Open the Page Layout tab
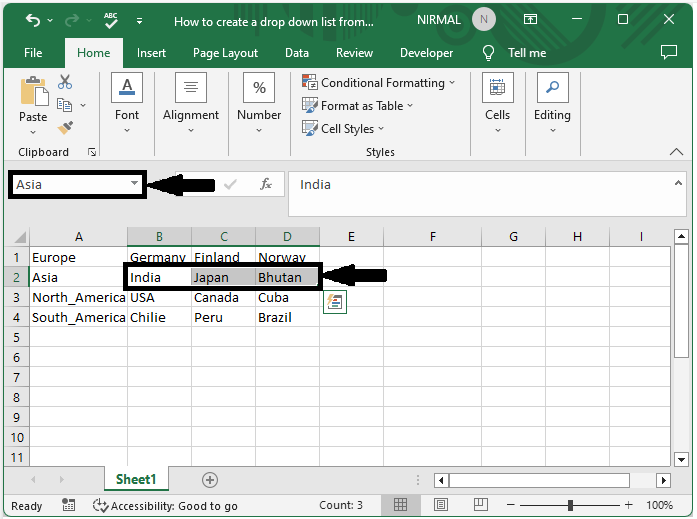The width and height of the screenshot is (697, 519). (225, 53)
